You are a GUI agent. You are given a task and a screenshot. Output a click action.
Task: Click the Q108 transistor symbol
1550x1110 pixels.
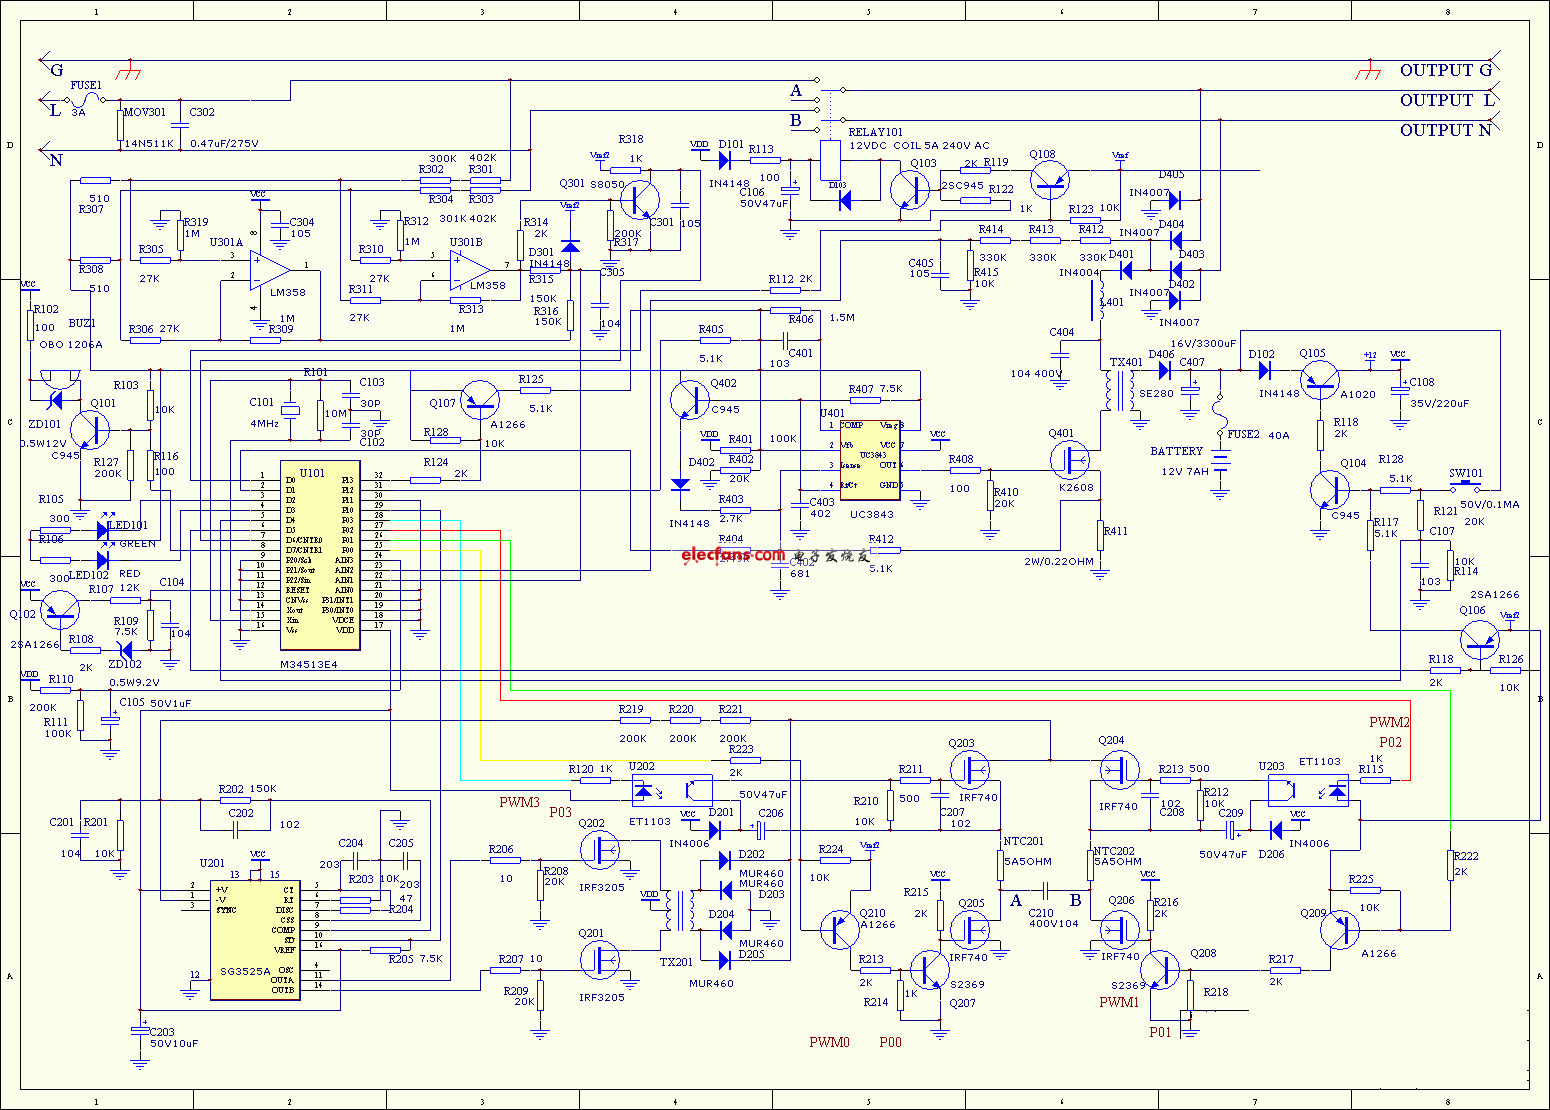tap(1049, 181)
